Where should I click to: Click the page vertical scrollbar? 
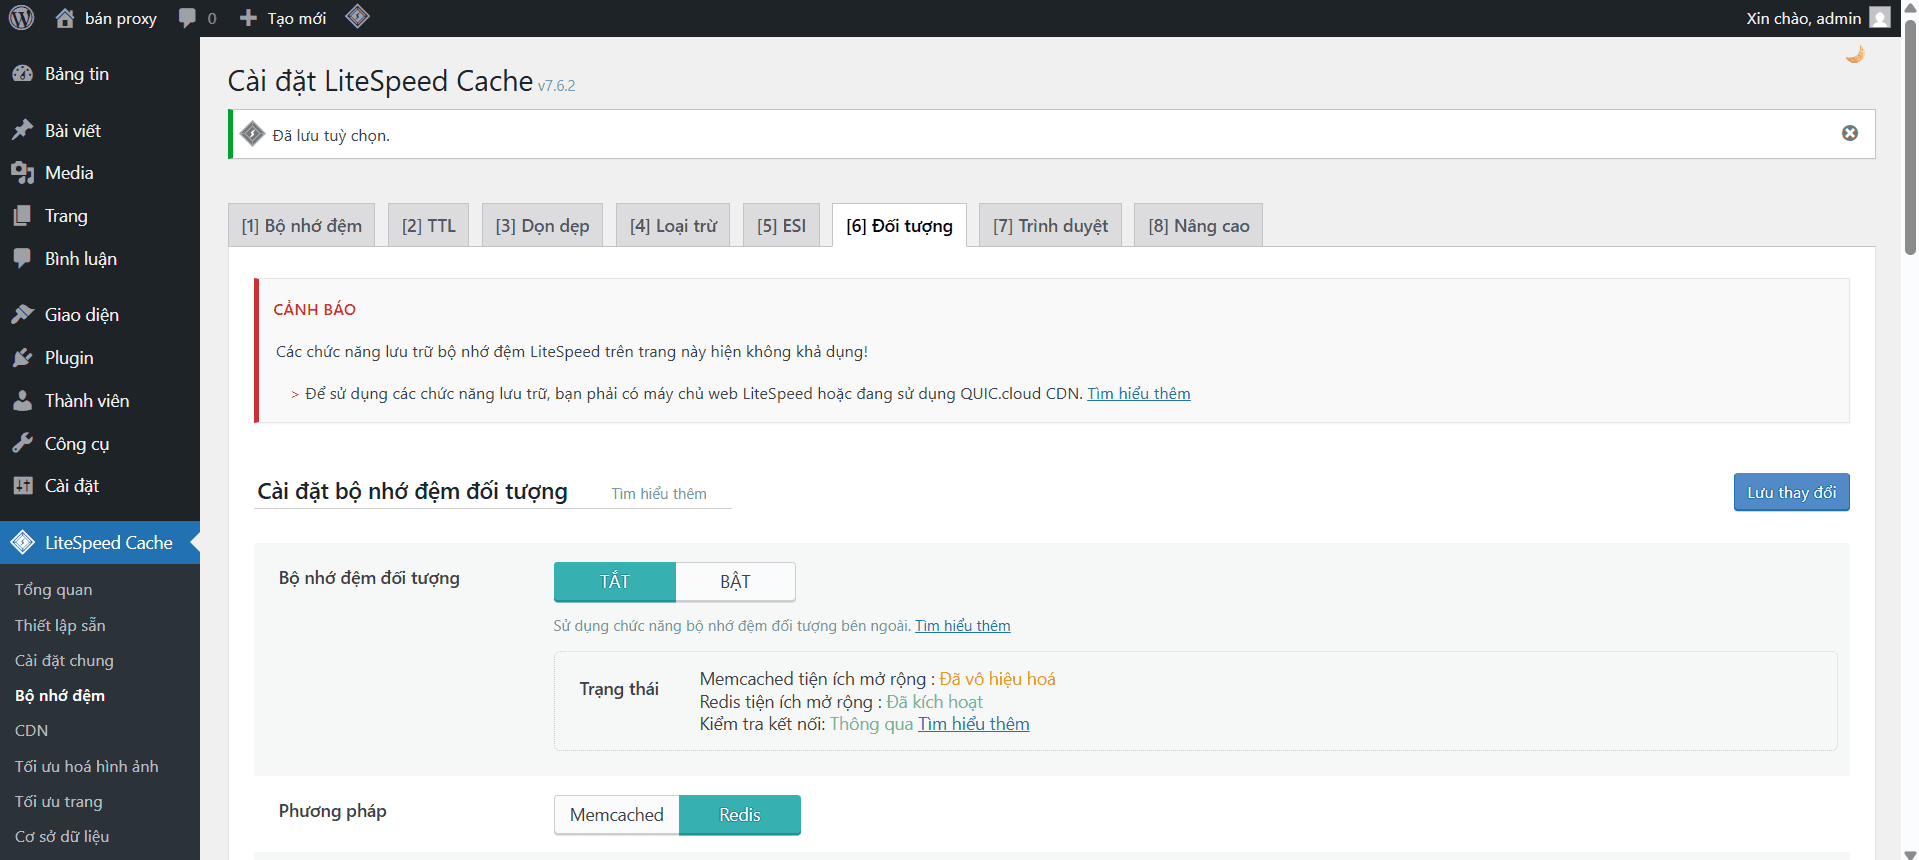(x=1909, y=140)
